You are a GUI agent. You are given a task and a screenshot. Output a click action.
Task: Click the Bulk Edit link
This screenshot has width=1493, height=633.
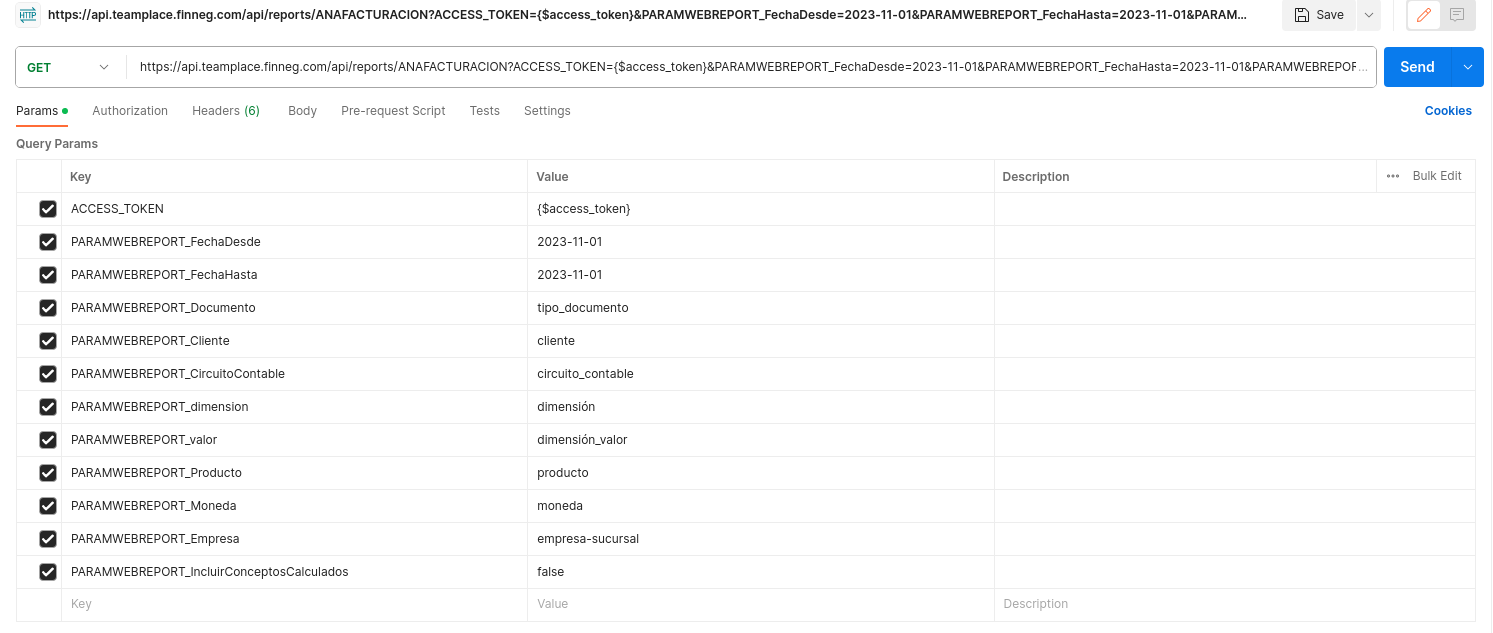[1436, 176]
